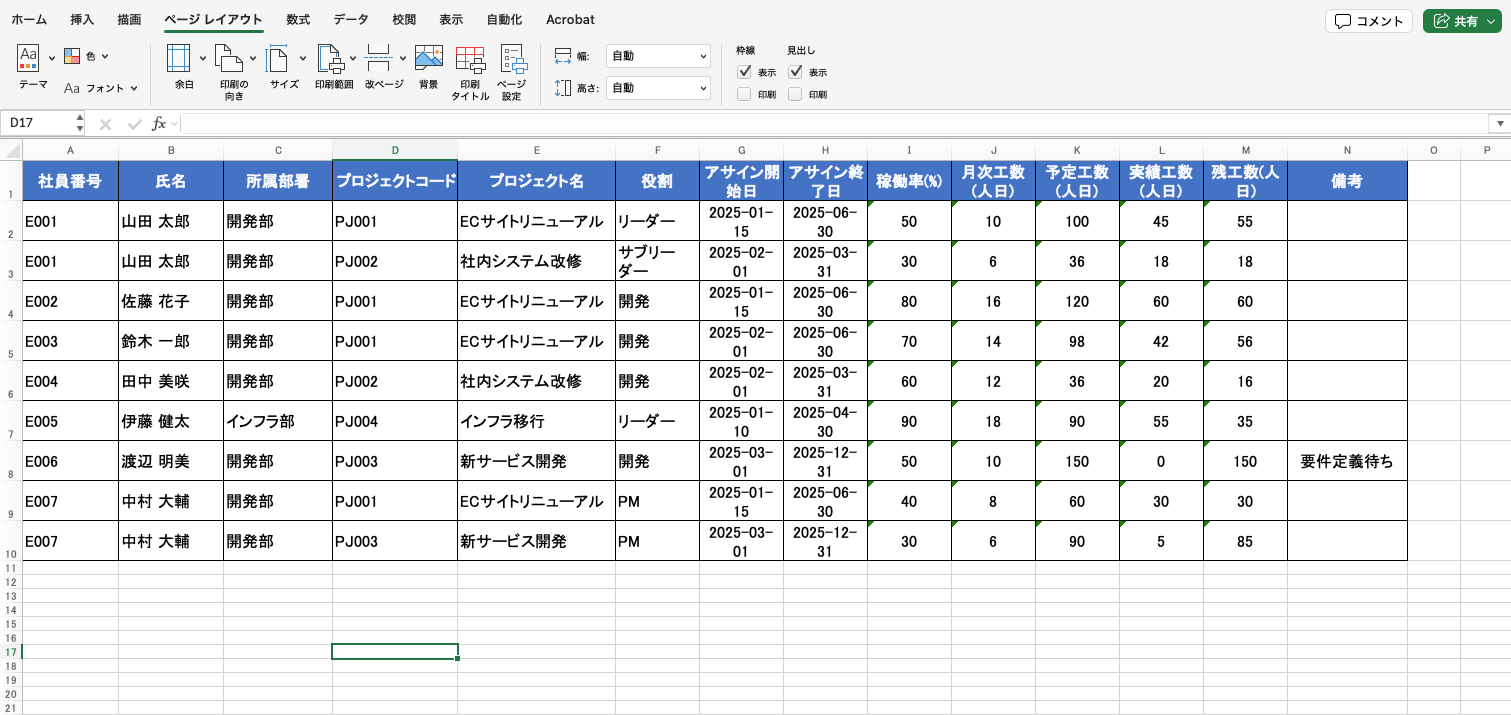Click the 印刷の向き (Orientation) icon
The image size is (1511, 715).
229,58
